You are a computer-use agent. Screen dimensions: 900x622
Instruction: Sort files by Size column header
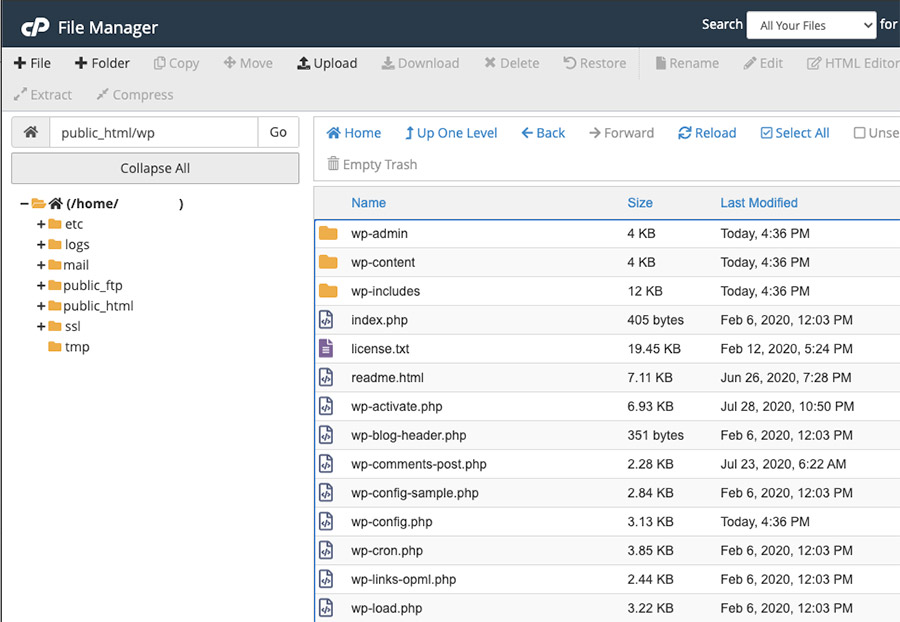click(x=640, y=203)
